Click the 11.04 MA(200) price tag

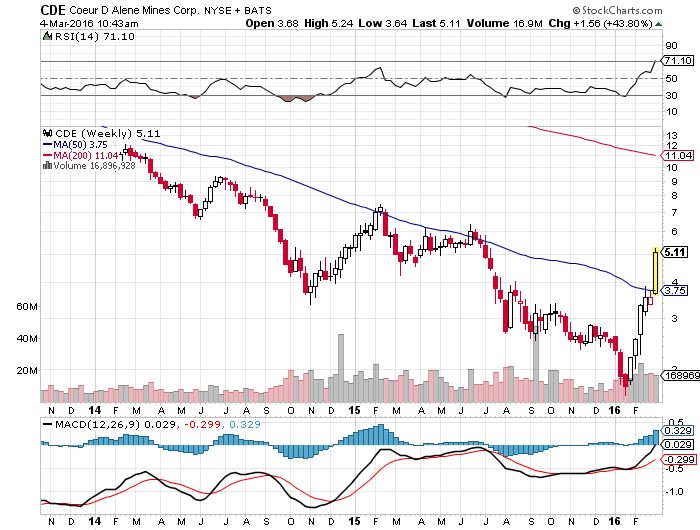click(x=677, y=155)
